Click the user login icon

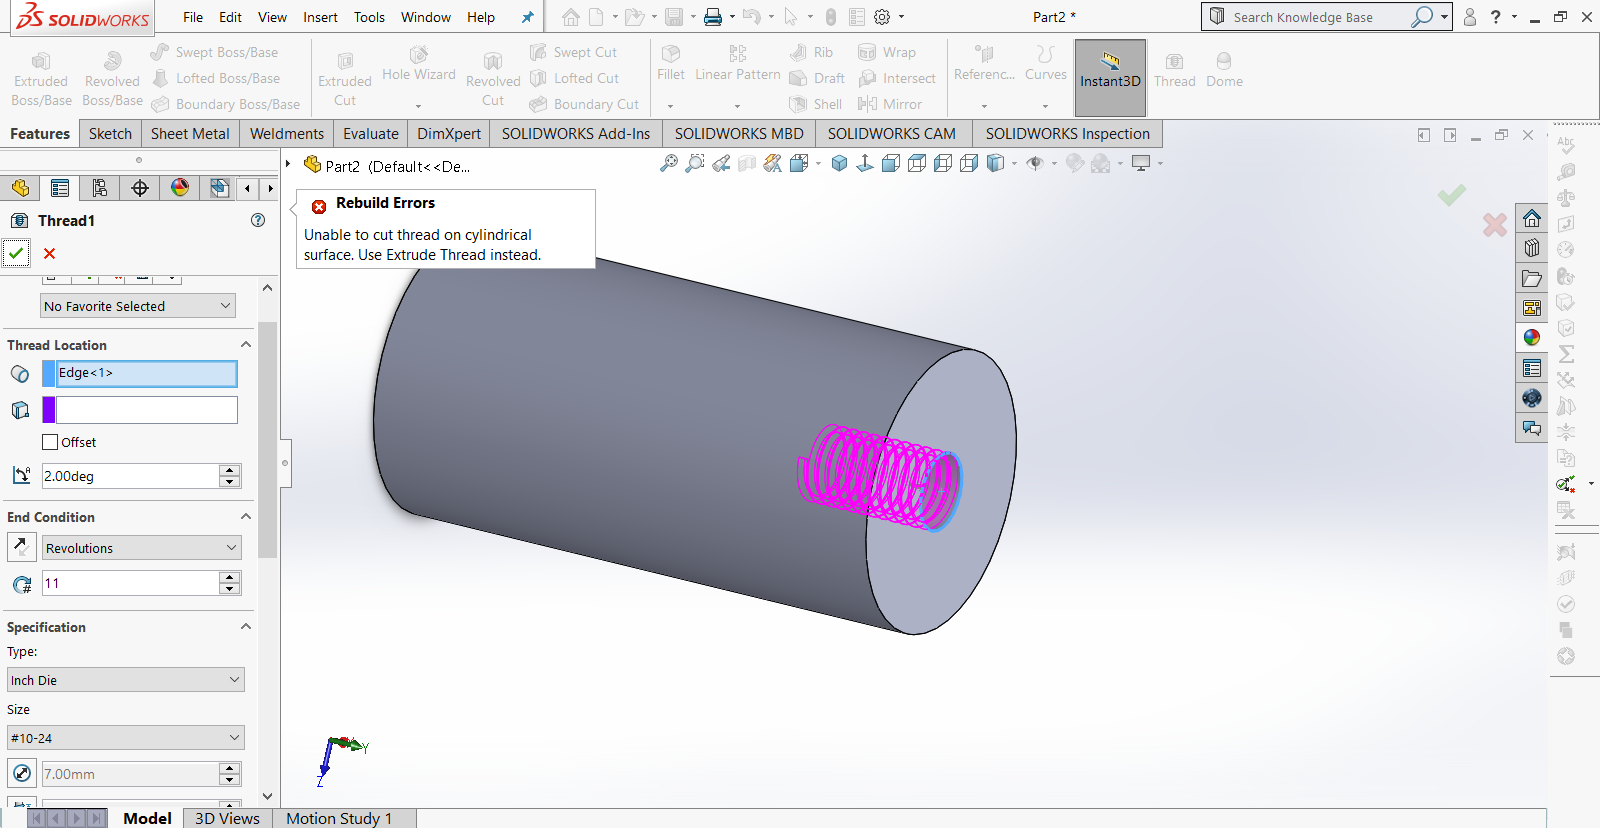pos(1470,17)
